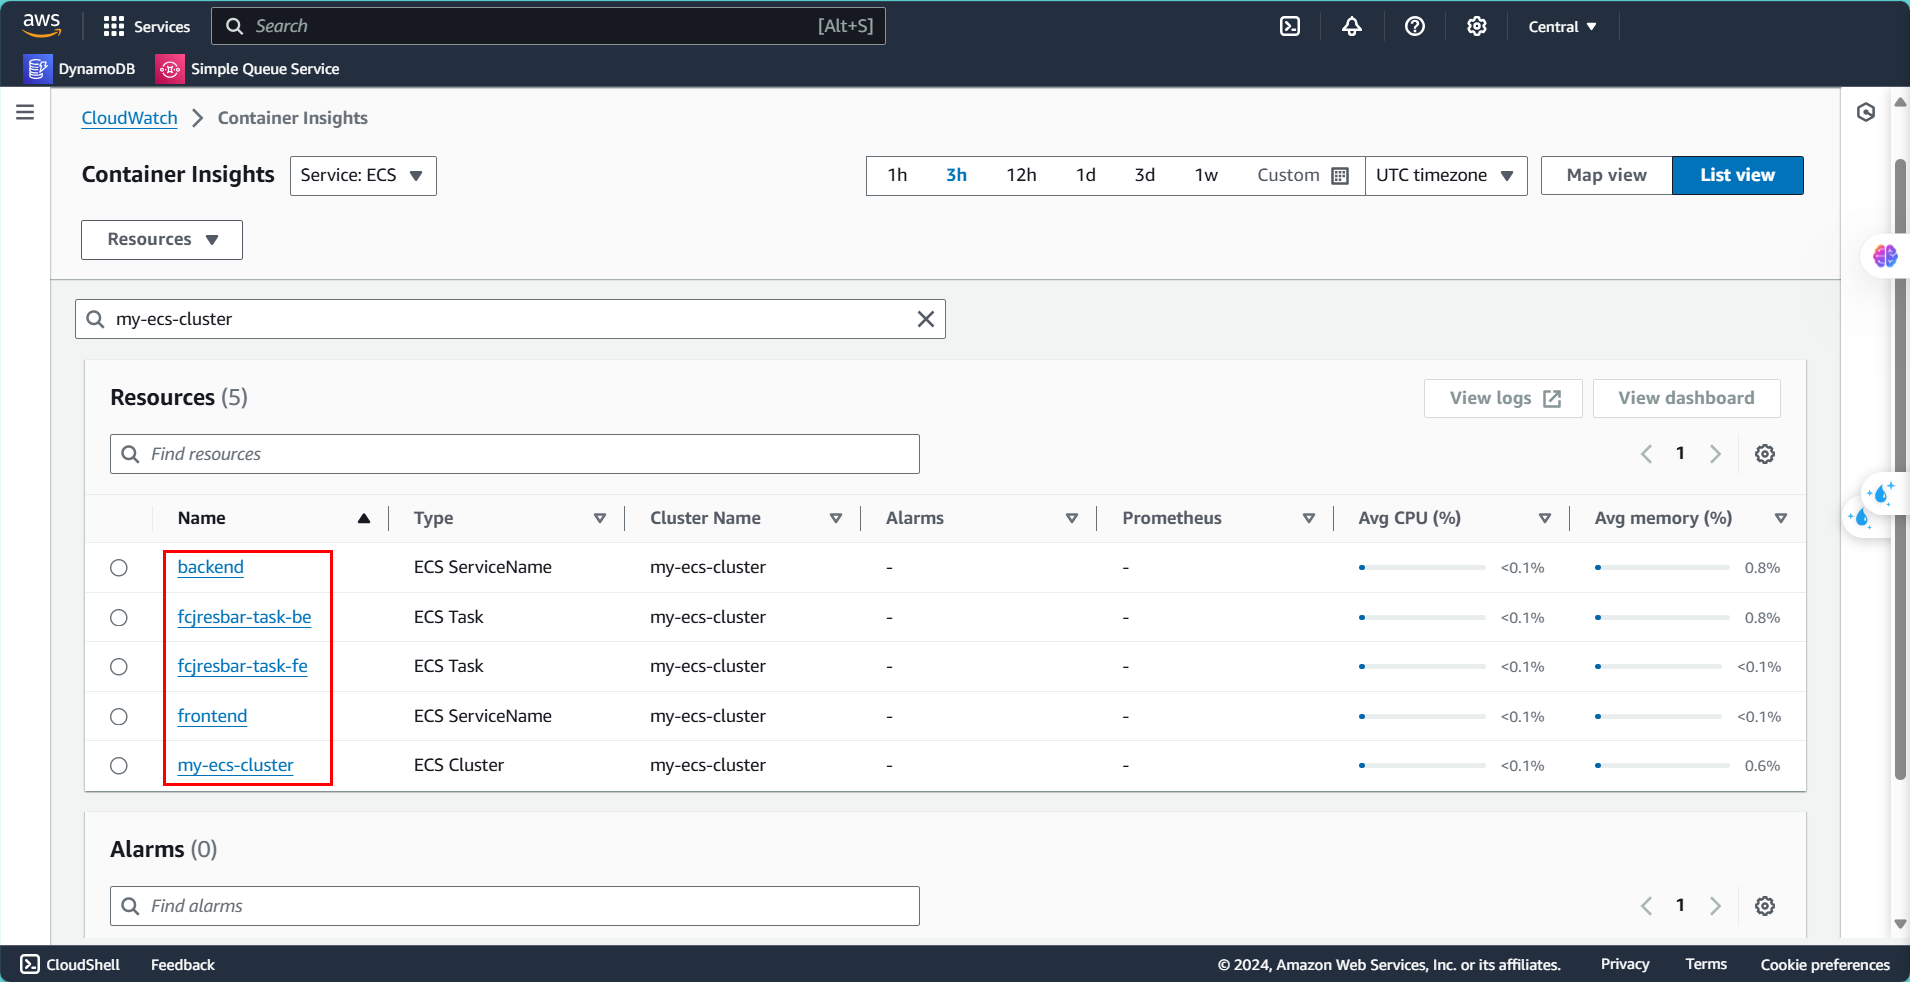Open the UTC timezone dropdown
1910x982 pixels.
click(1446, 176)
